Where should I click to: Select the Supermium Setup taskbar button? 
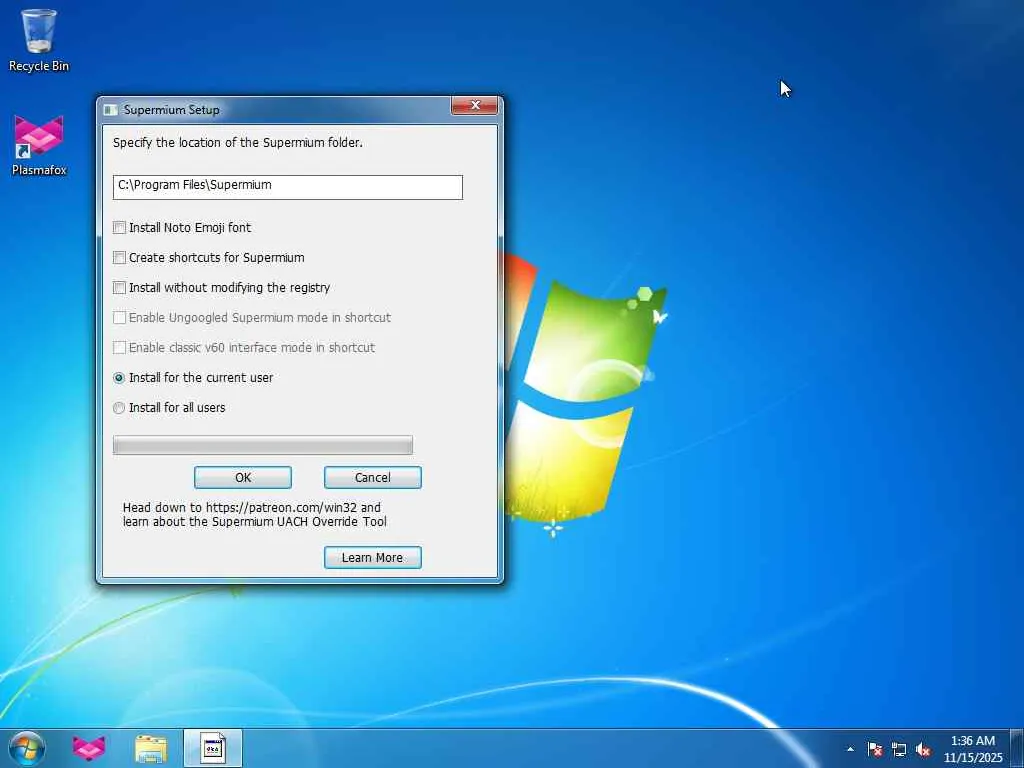pos(213,748)
